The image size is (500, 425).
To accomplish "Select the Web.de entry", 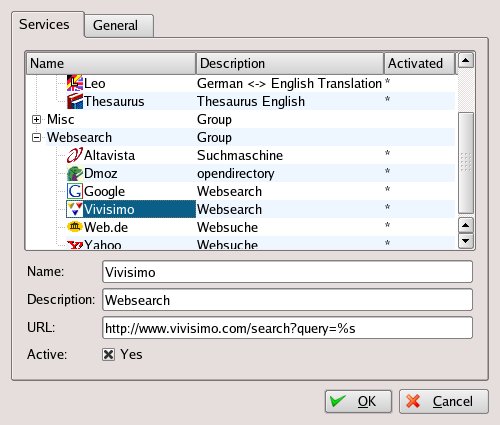I will point(106,227).
